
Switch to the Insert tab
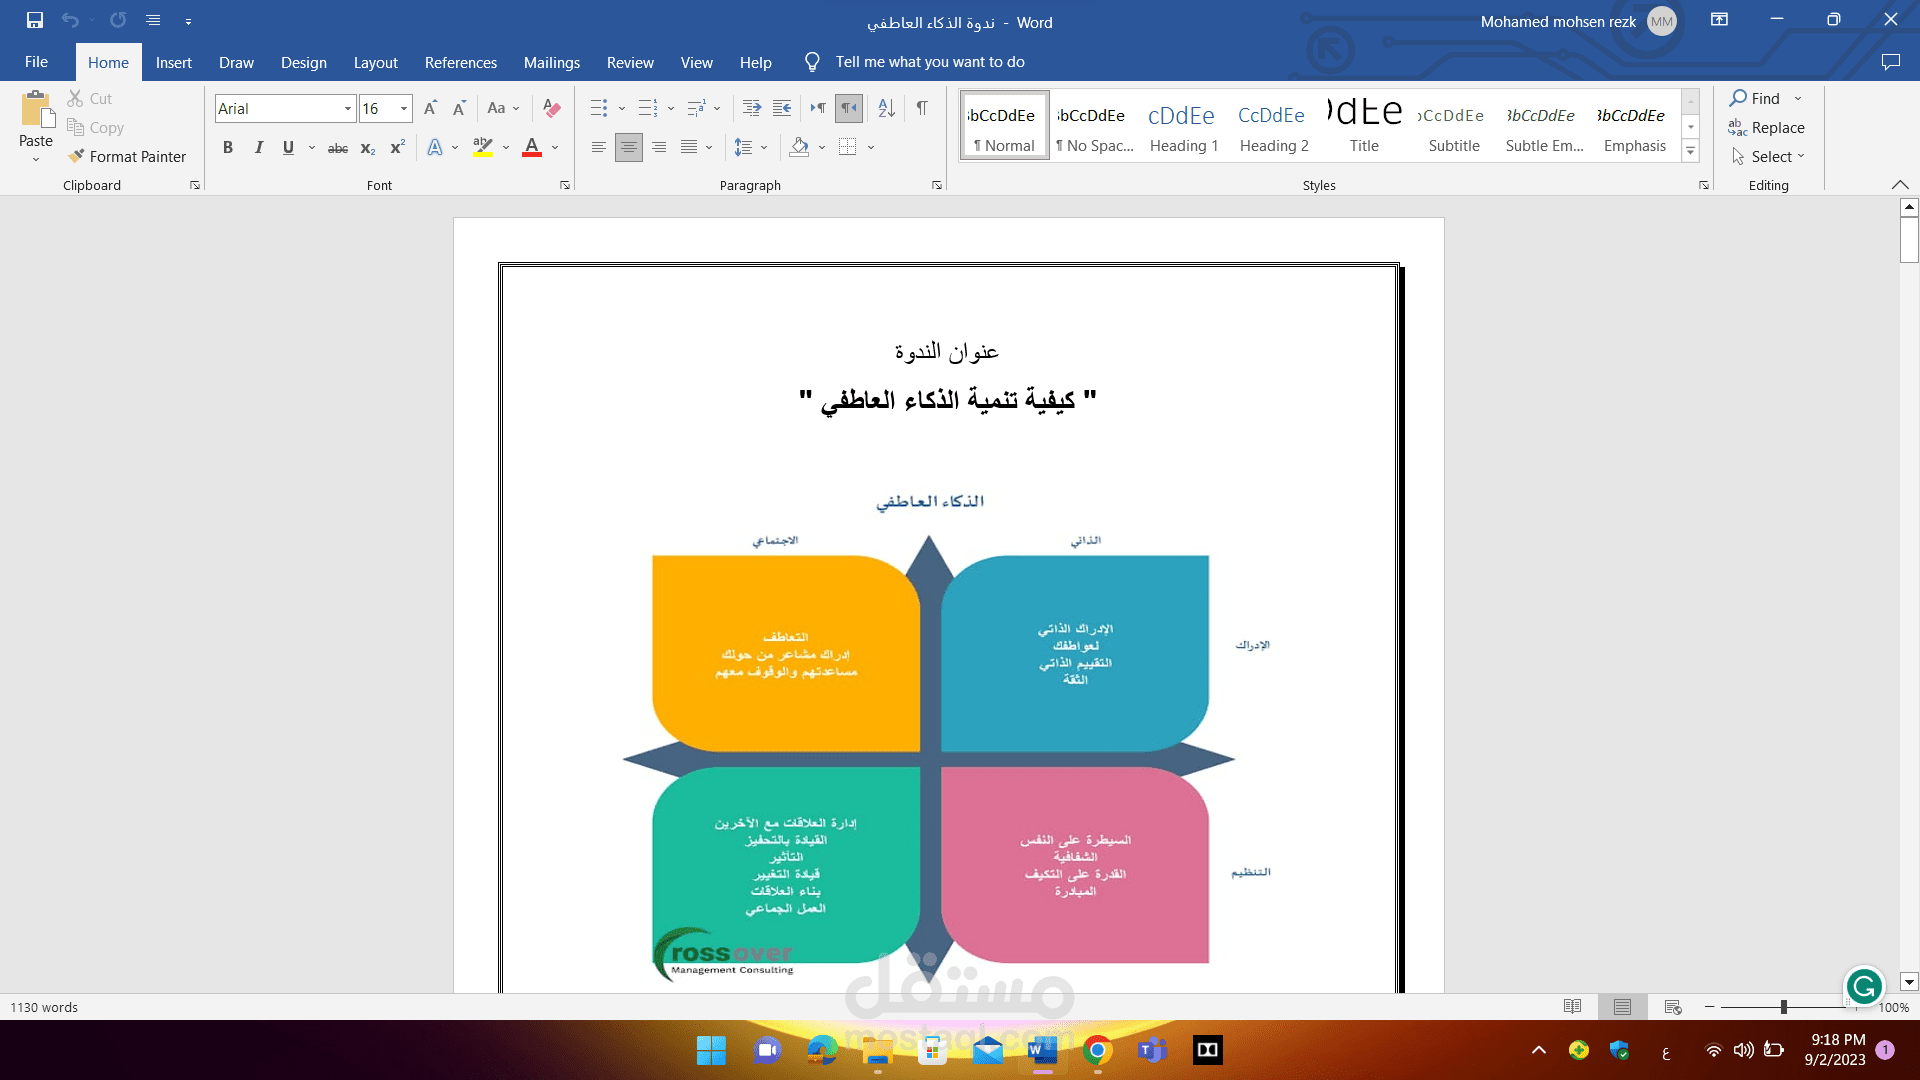coord(173,62)
